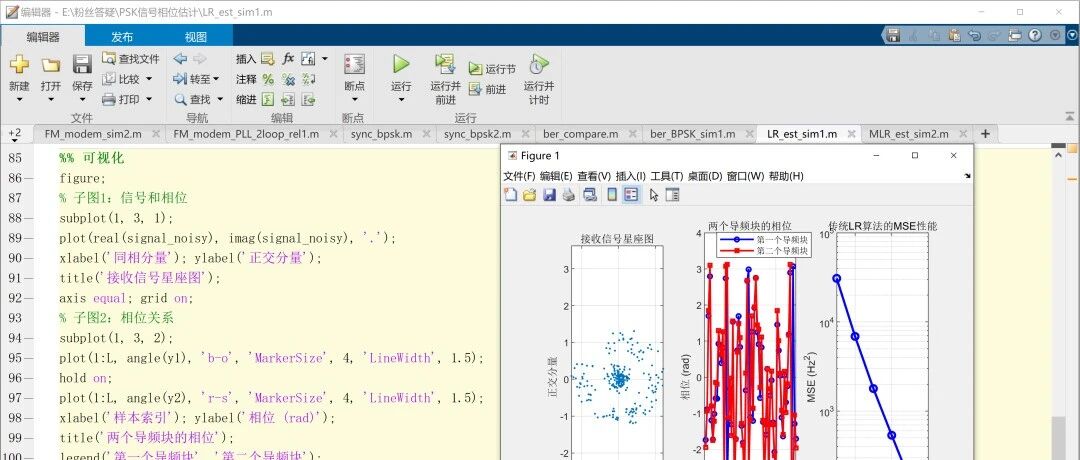Click the Breakpoints (断点) icon
Viewport: 1080px width, 460px height.
pyautogui.click(x=355, y=65)
